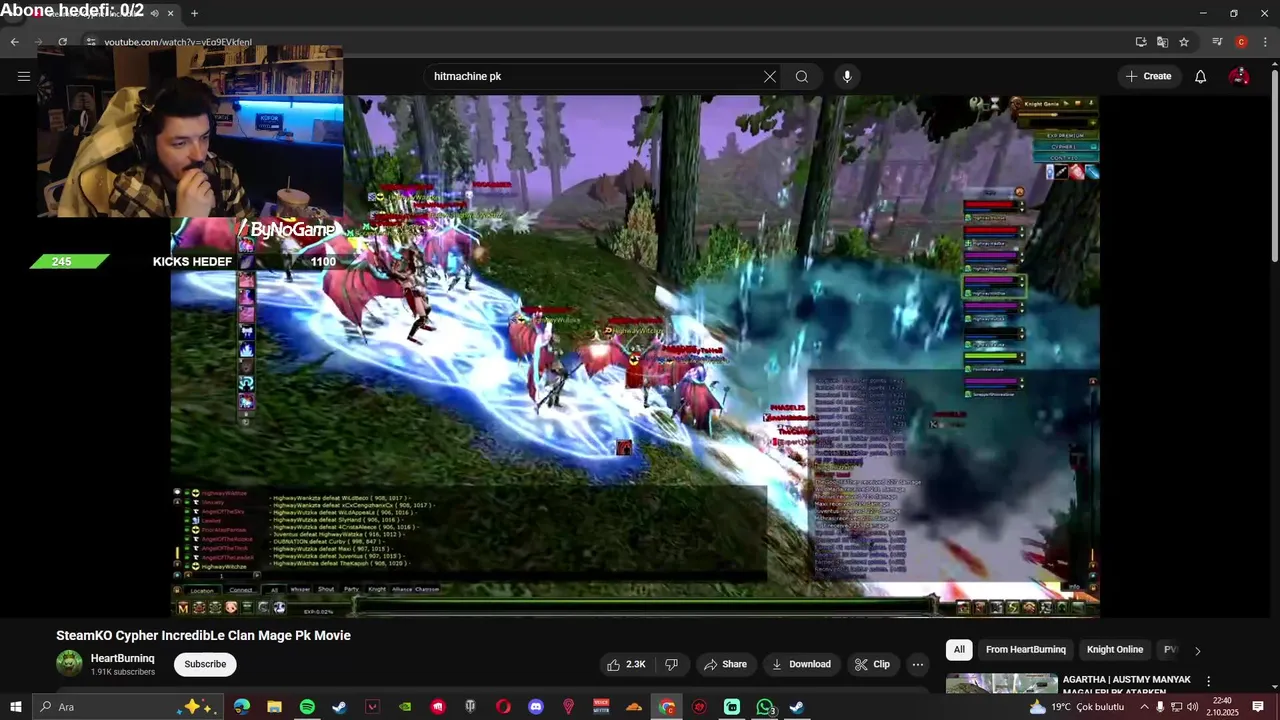
Task: Open the AGARTHA | AUSTMY MANYAK video title
Action: click(1127, 686)
